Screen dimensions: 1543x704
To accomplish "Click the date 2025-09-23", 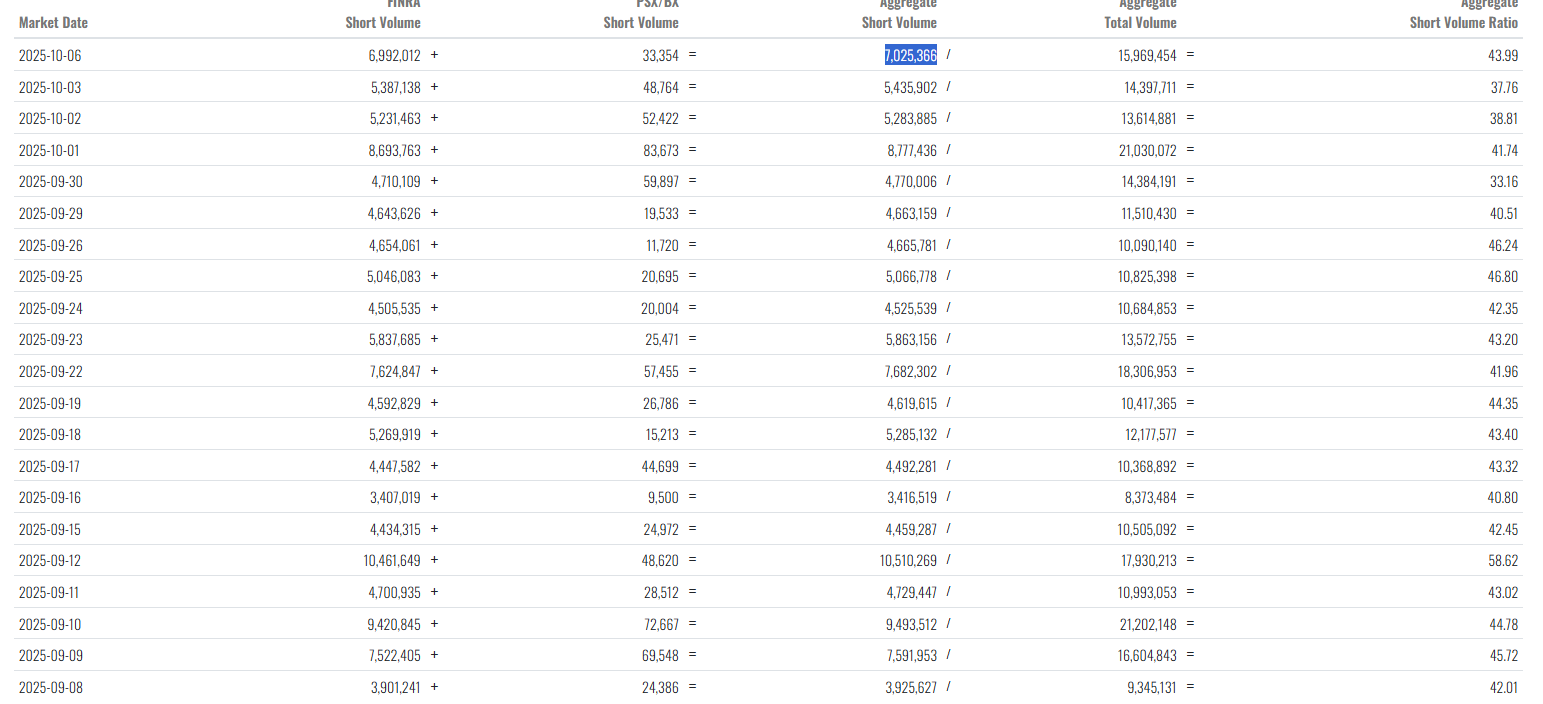I will pos(50,340).
